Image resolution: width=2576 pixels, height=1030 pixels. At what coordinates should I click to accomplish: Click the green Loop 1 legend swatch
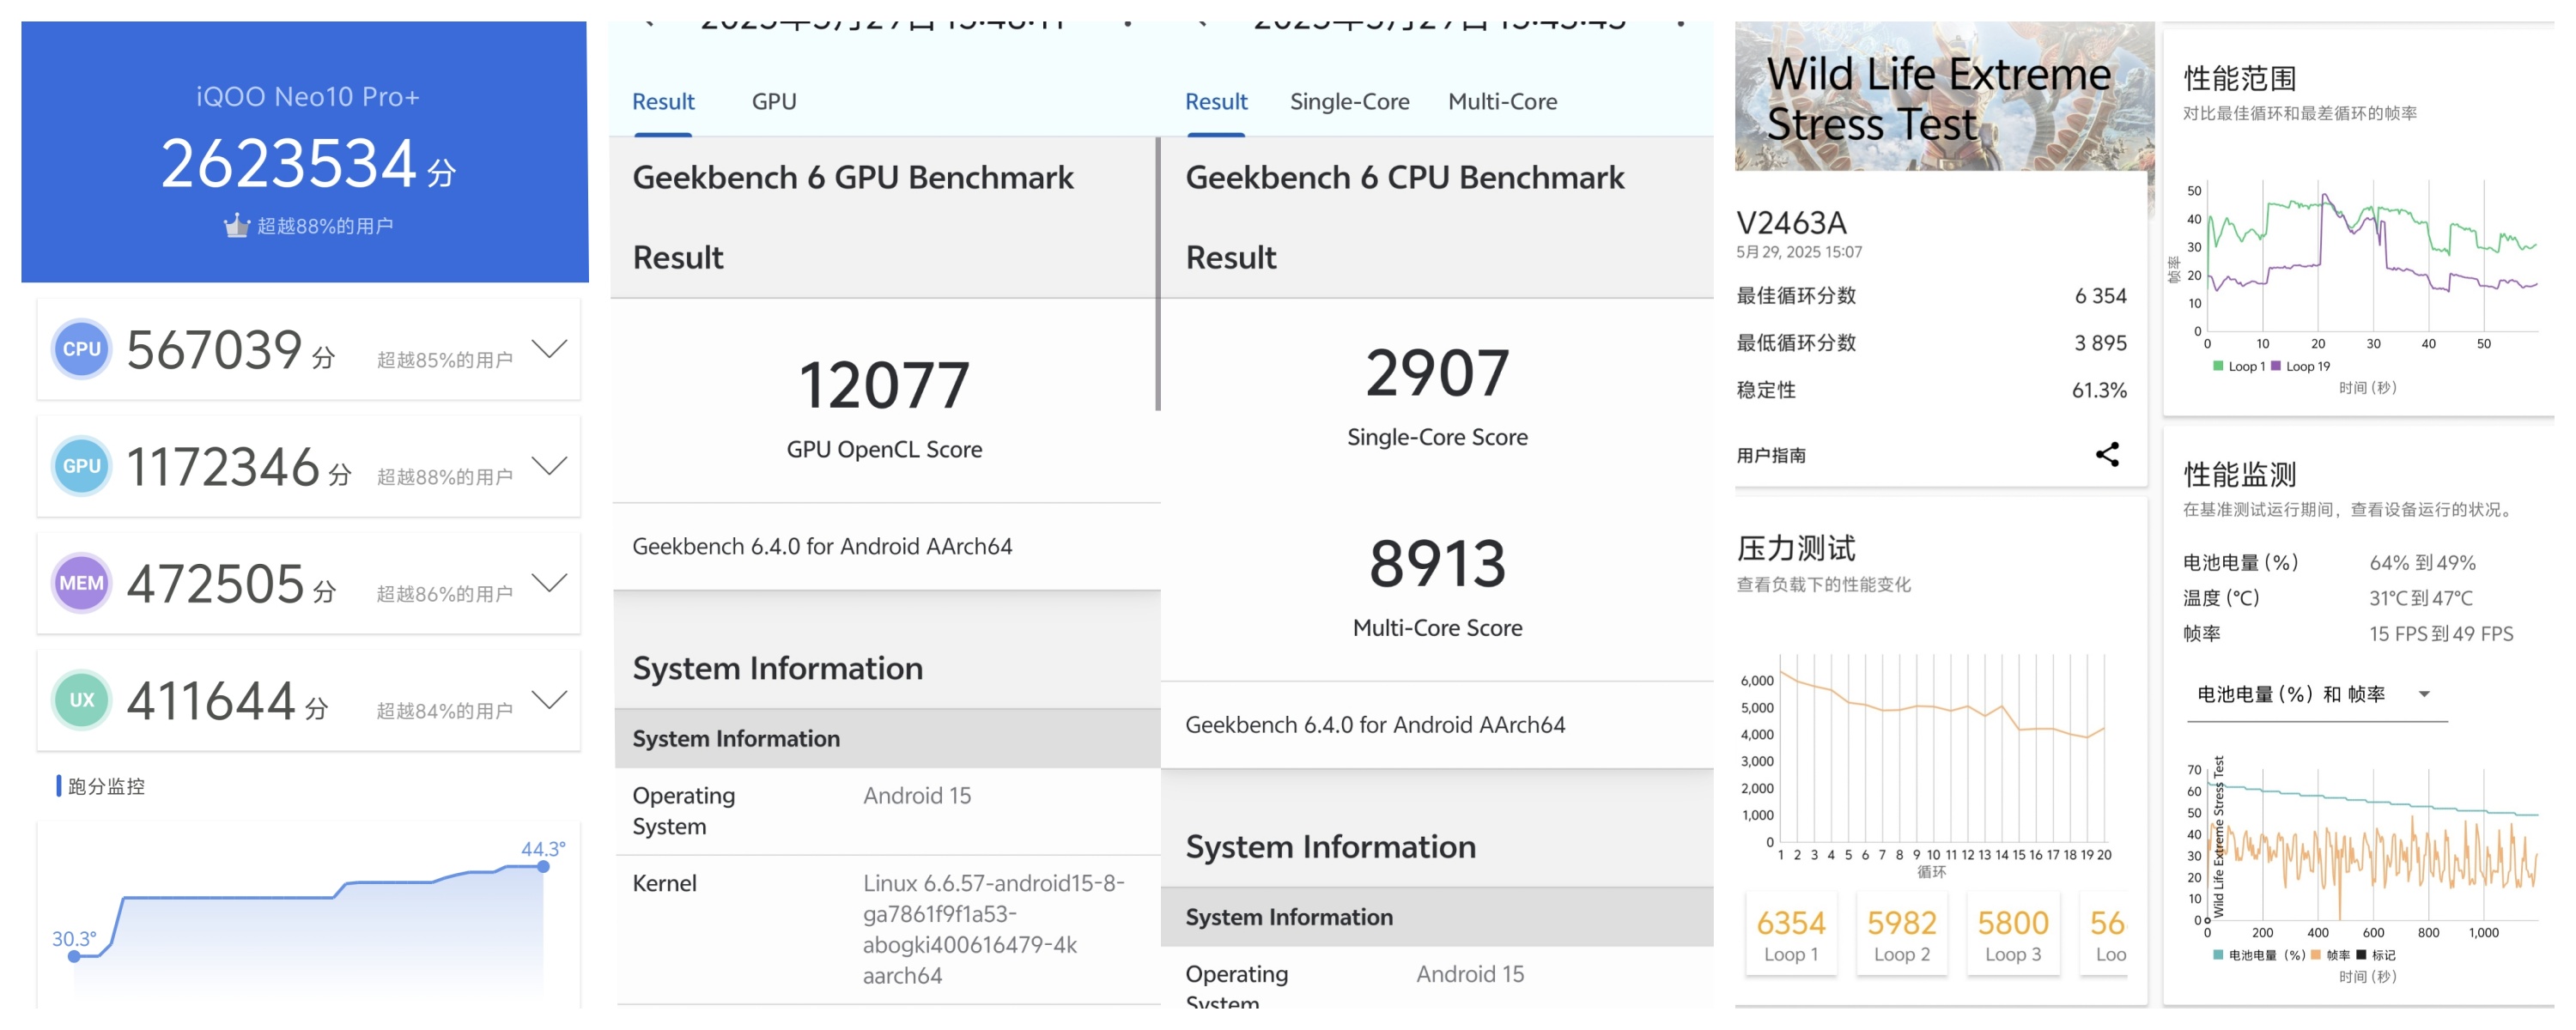(x=2219, y=366)
